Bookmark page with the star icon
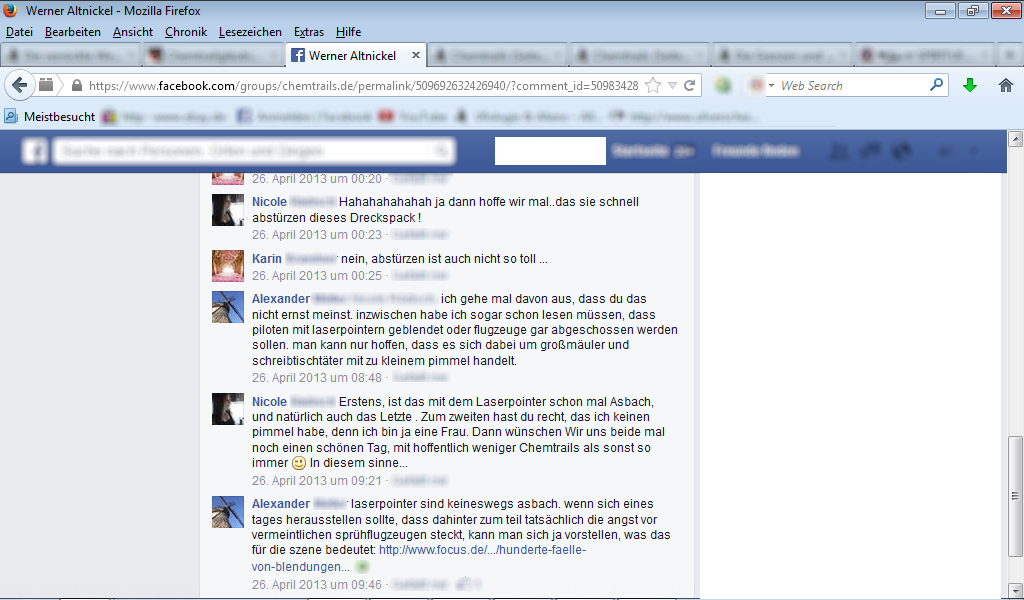Screen dimensions: 1024x600 pos(652,86)
